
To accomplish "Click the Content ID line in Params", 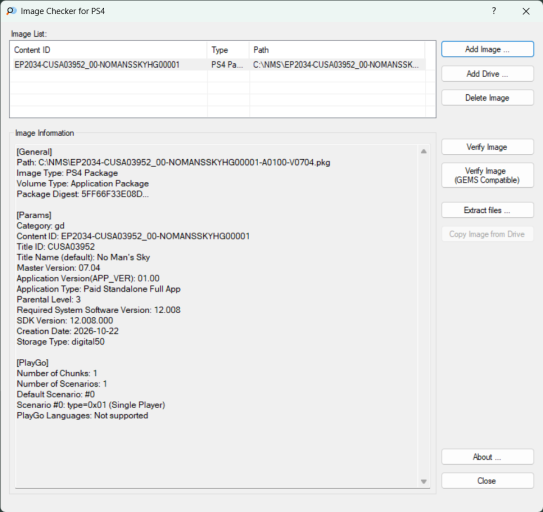I will tap(133, 236).
